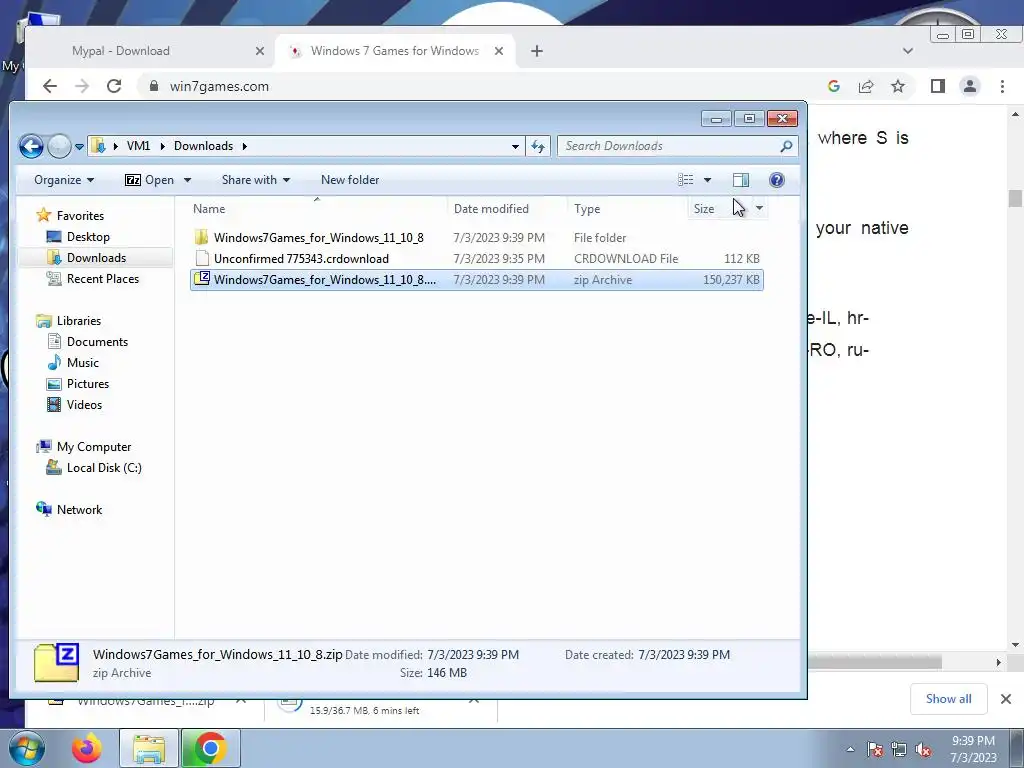The width and height of the screenshot is (1024, 768).
Task: Click the Google icon in address bar
Action: click(x=833, y=86)
